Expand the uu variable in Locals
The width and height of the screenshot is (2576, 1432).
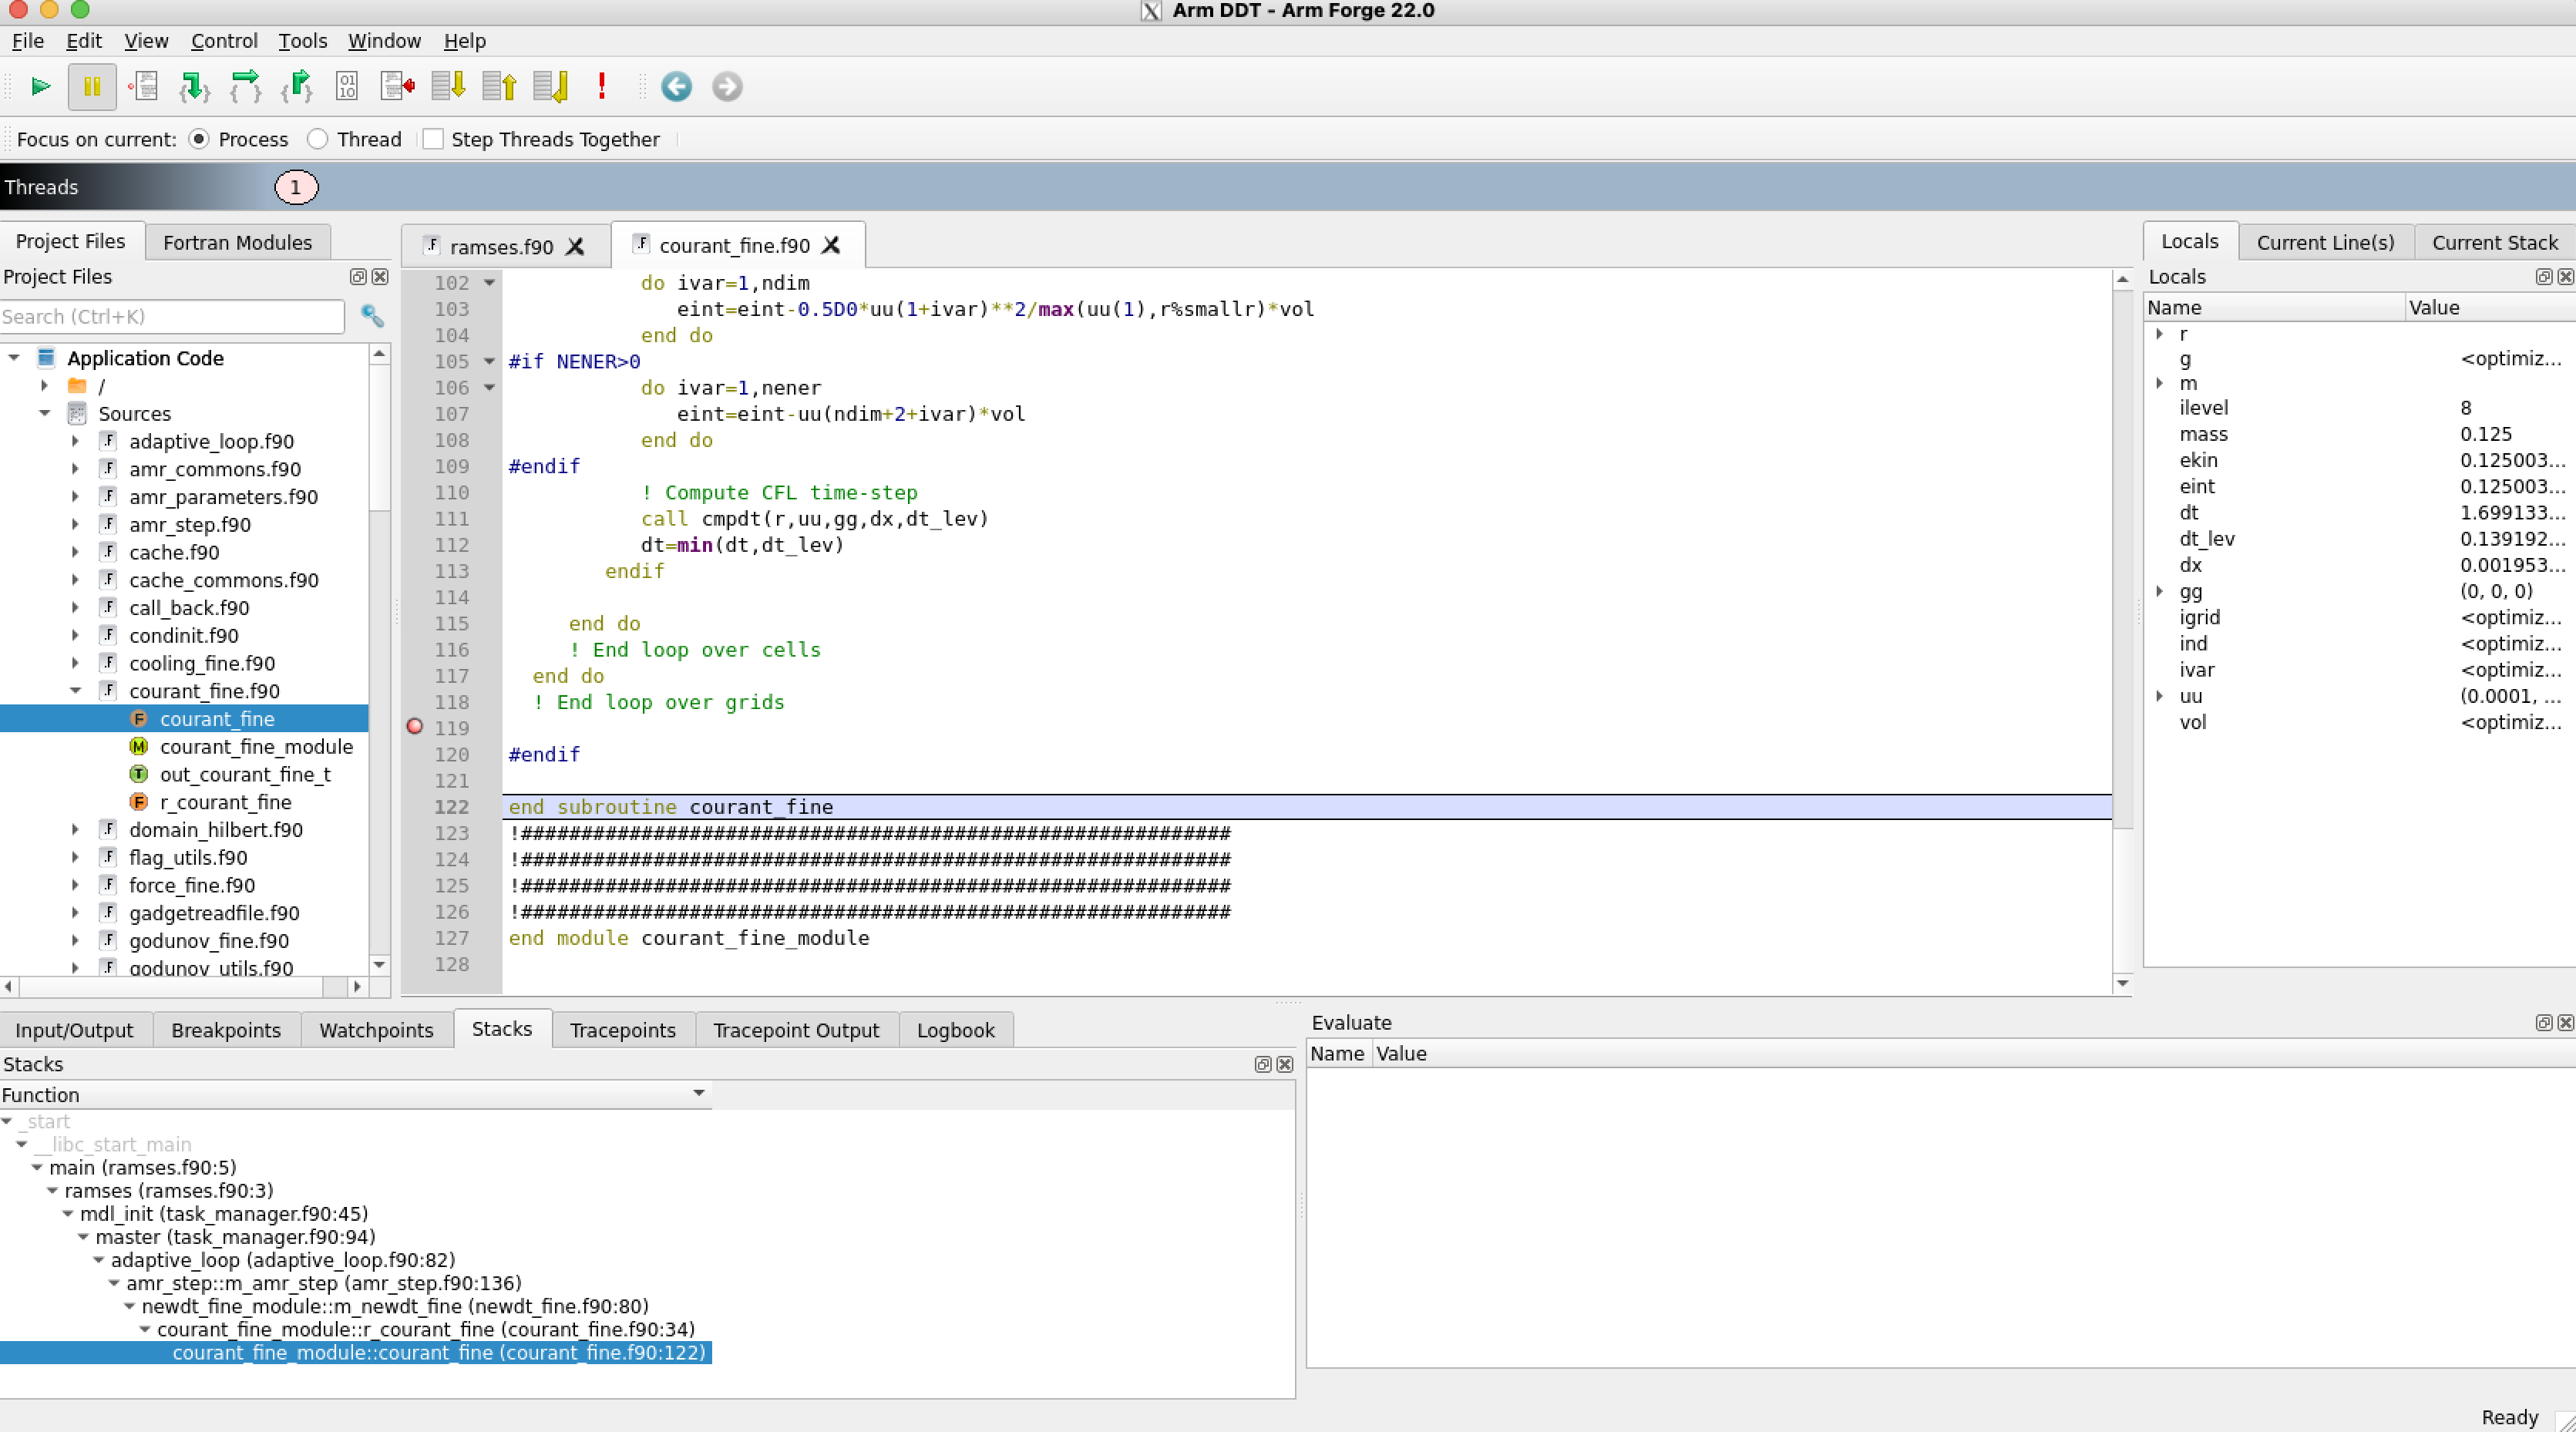[x=2159, y=696]
